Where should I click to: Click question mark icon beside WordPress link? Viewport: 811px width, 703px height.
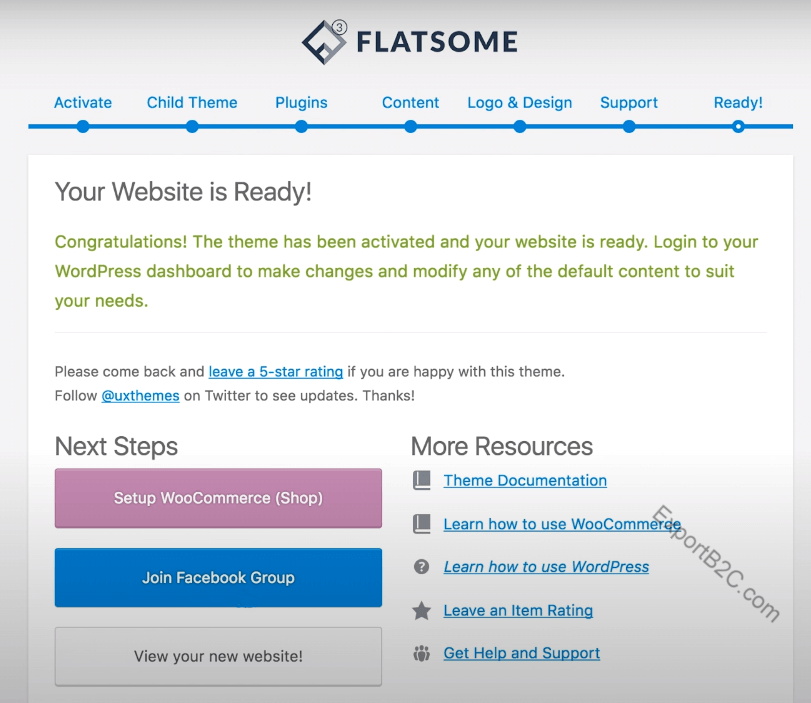(422, 567)
